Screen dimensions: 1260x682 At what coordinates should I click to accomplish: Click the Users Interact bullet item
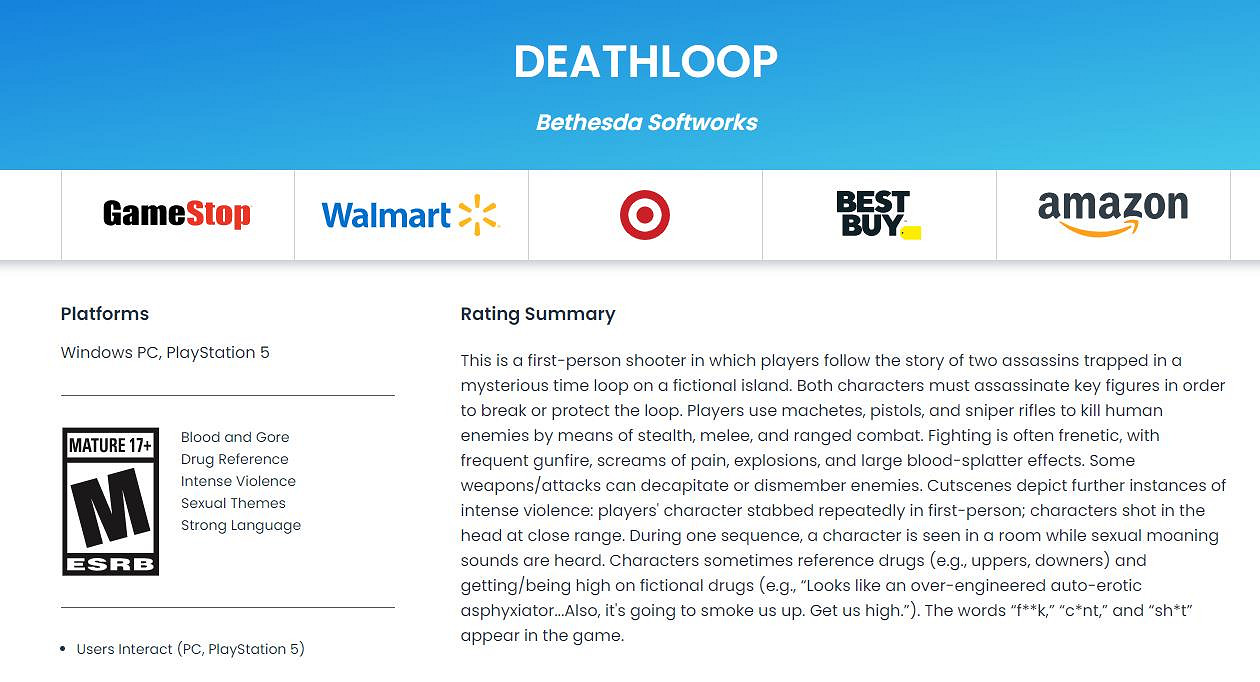[190, 649]
